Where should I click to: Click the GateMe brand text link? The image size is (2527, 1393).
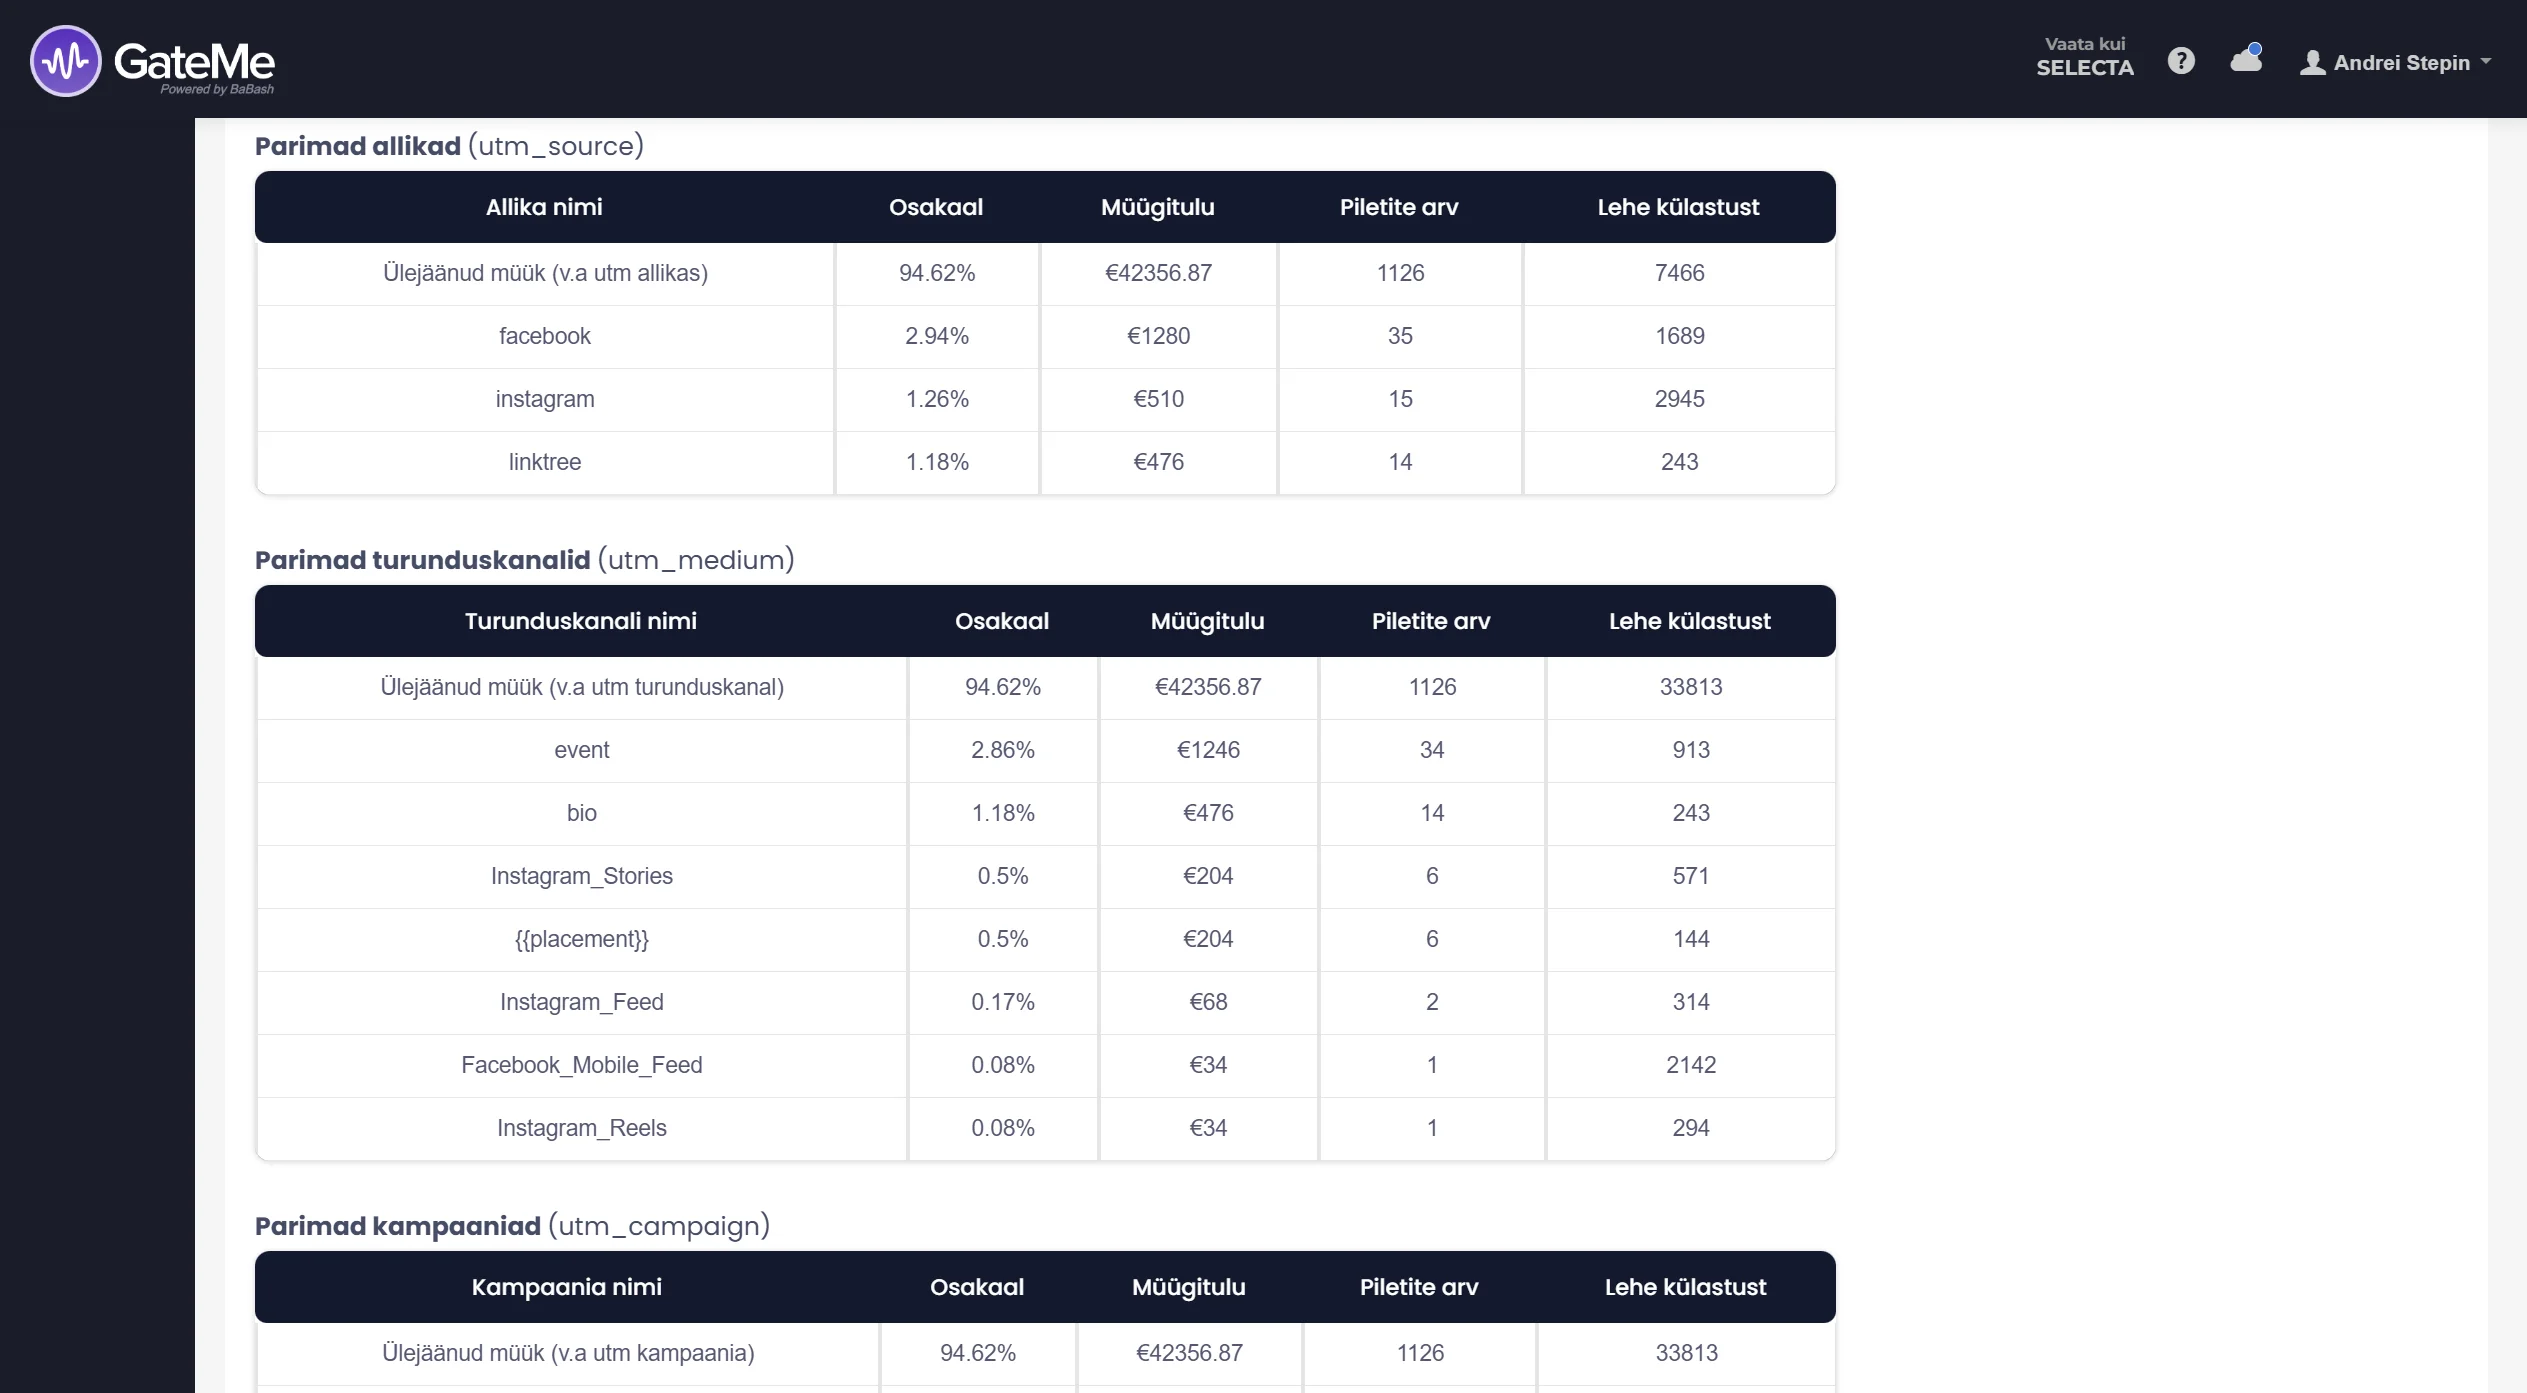tap(194, 63)
